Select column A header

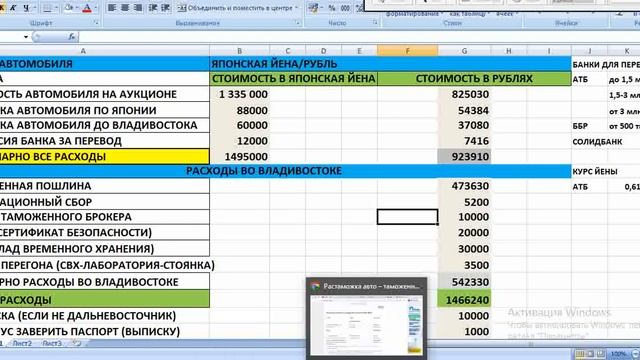[84, 51]
